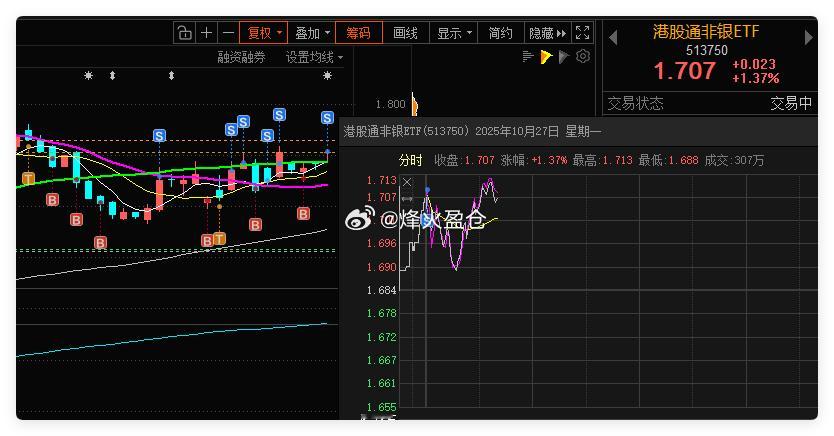834x436 pixels.
Task: Click 成交:307万 volume in popup
Action: [x=734, y=160]
